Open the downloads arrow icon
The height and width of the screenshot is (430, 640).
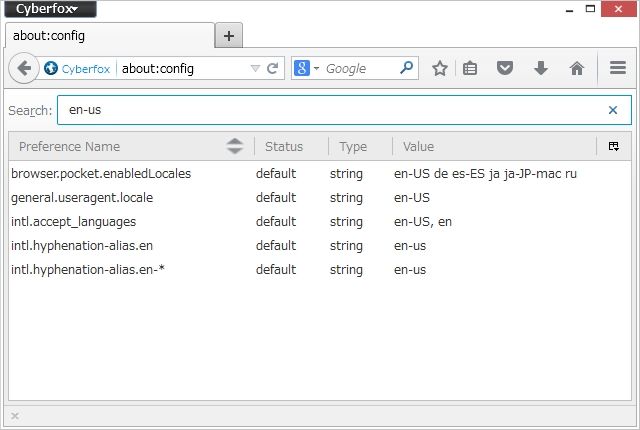click(x=541, y=68)
